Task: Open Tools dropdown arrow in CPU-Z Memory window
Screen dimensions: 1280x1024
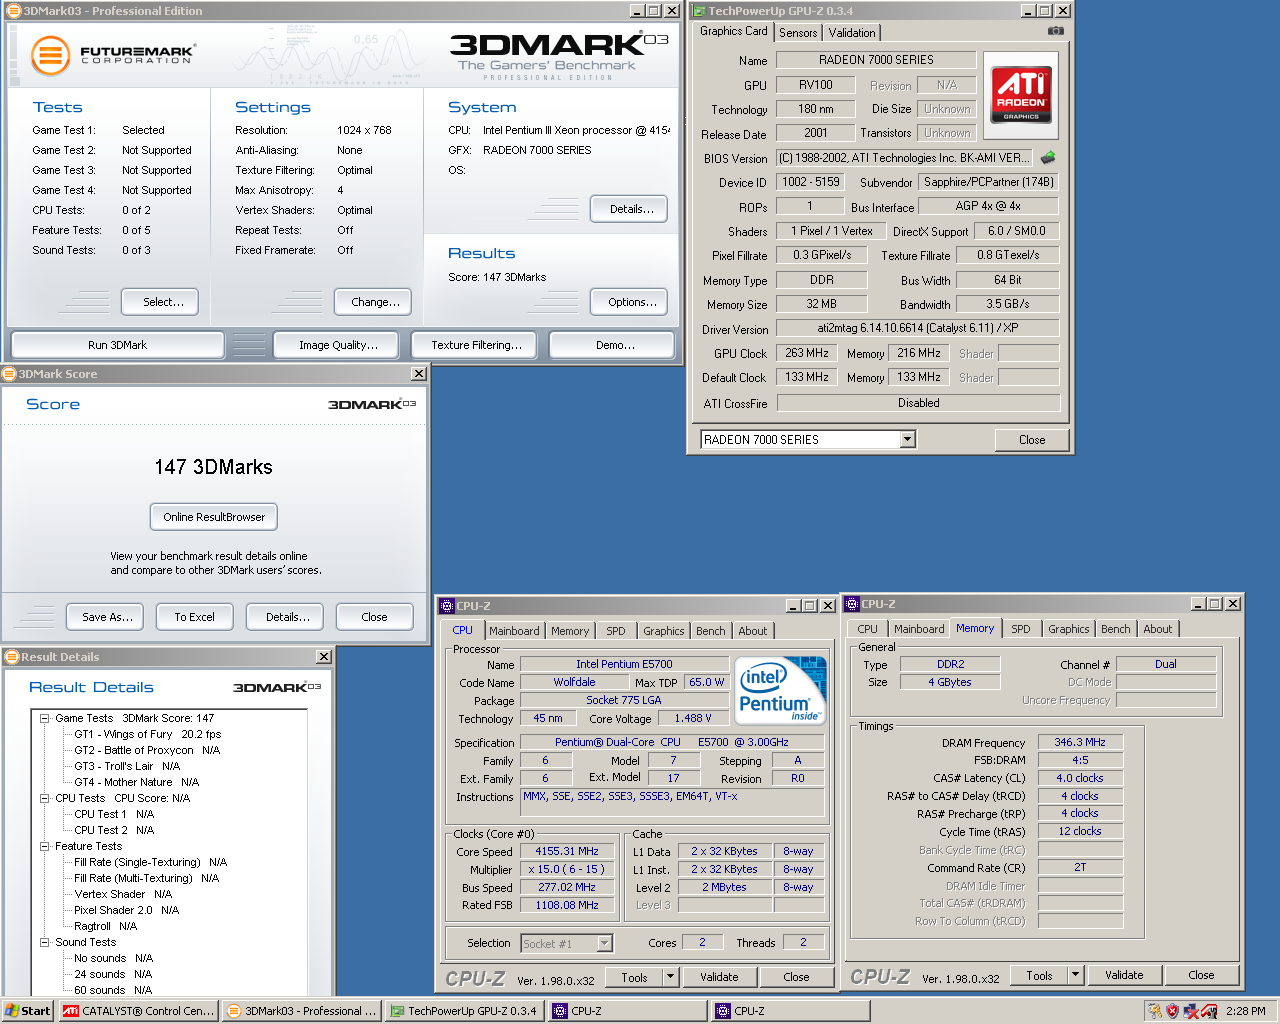Action: coord(1076,975)
